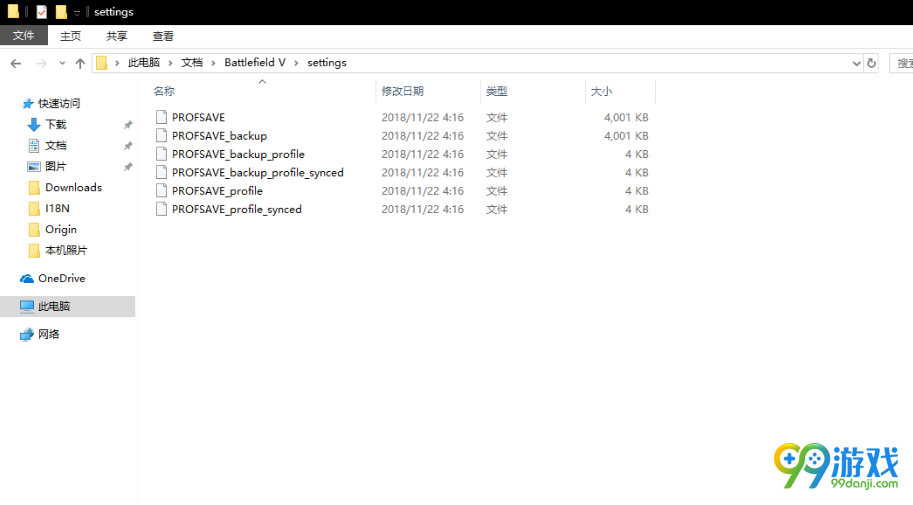Refresh the settings folder view
The width and height of the screenshot is (913, 505).
click(x=872, y=63)
